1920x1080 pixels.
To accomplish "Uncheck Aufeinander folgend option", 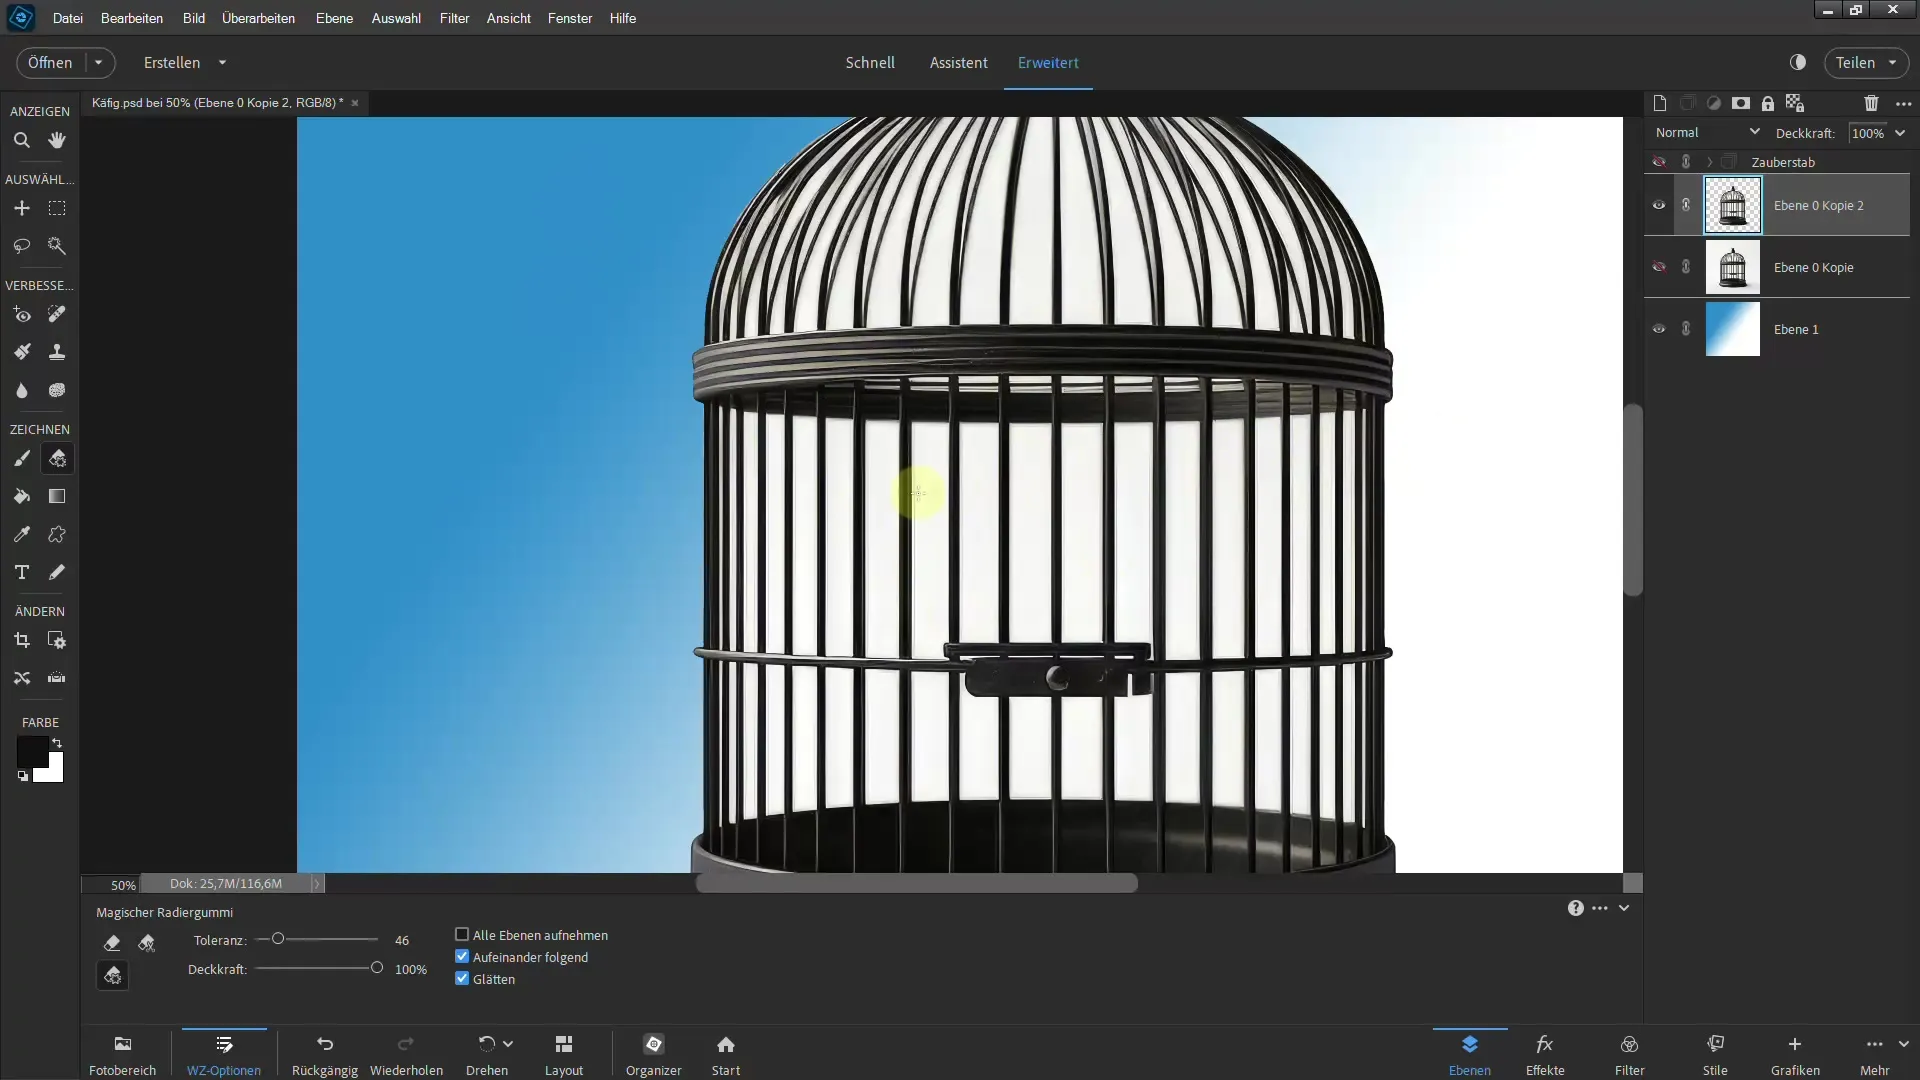I will pos(462,957).
